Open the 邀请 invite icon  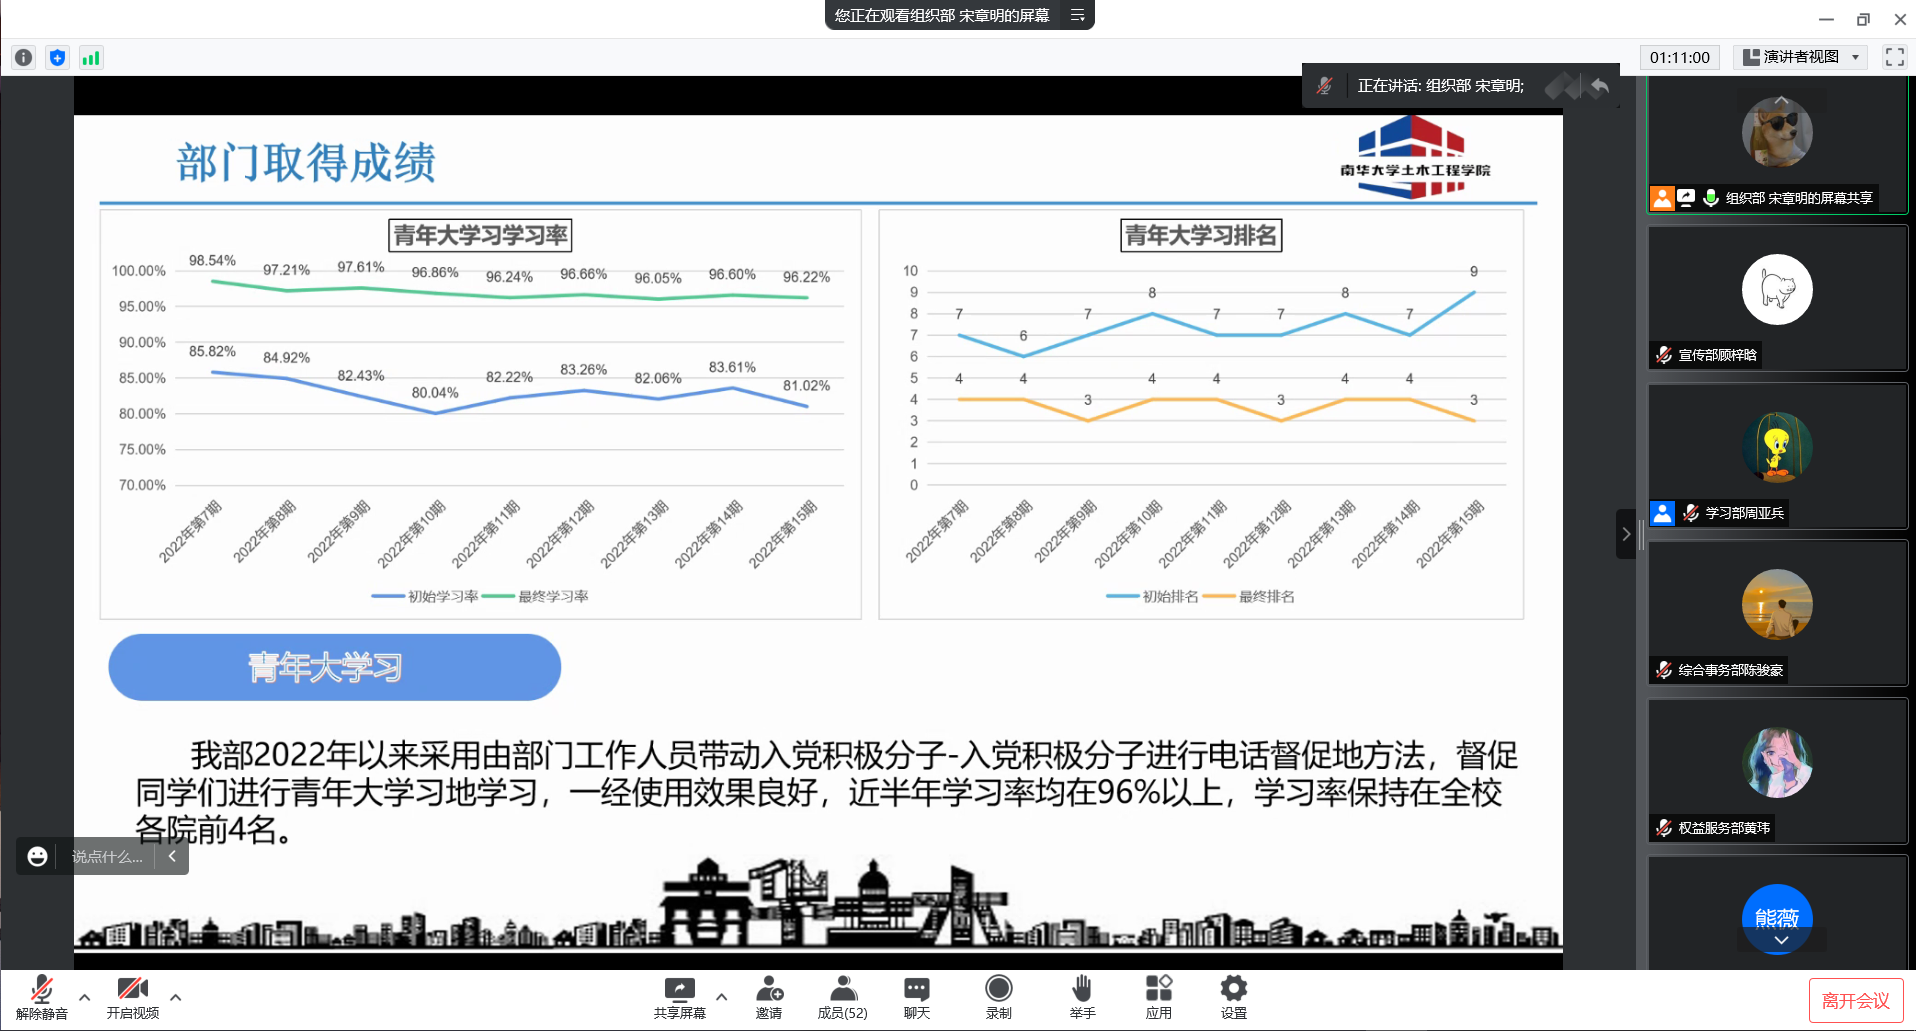click(x=769, y=997)
